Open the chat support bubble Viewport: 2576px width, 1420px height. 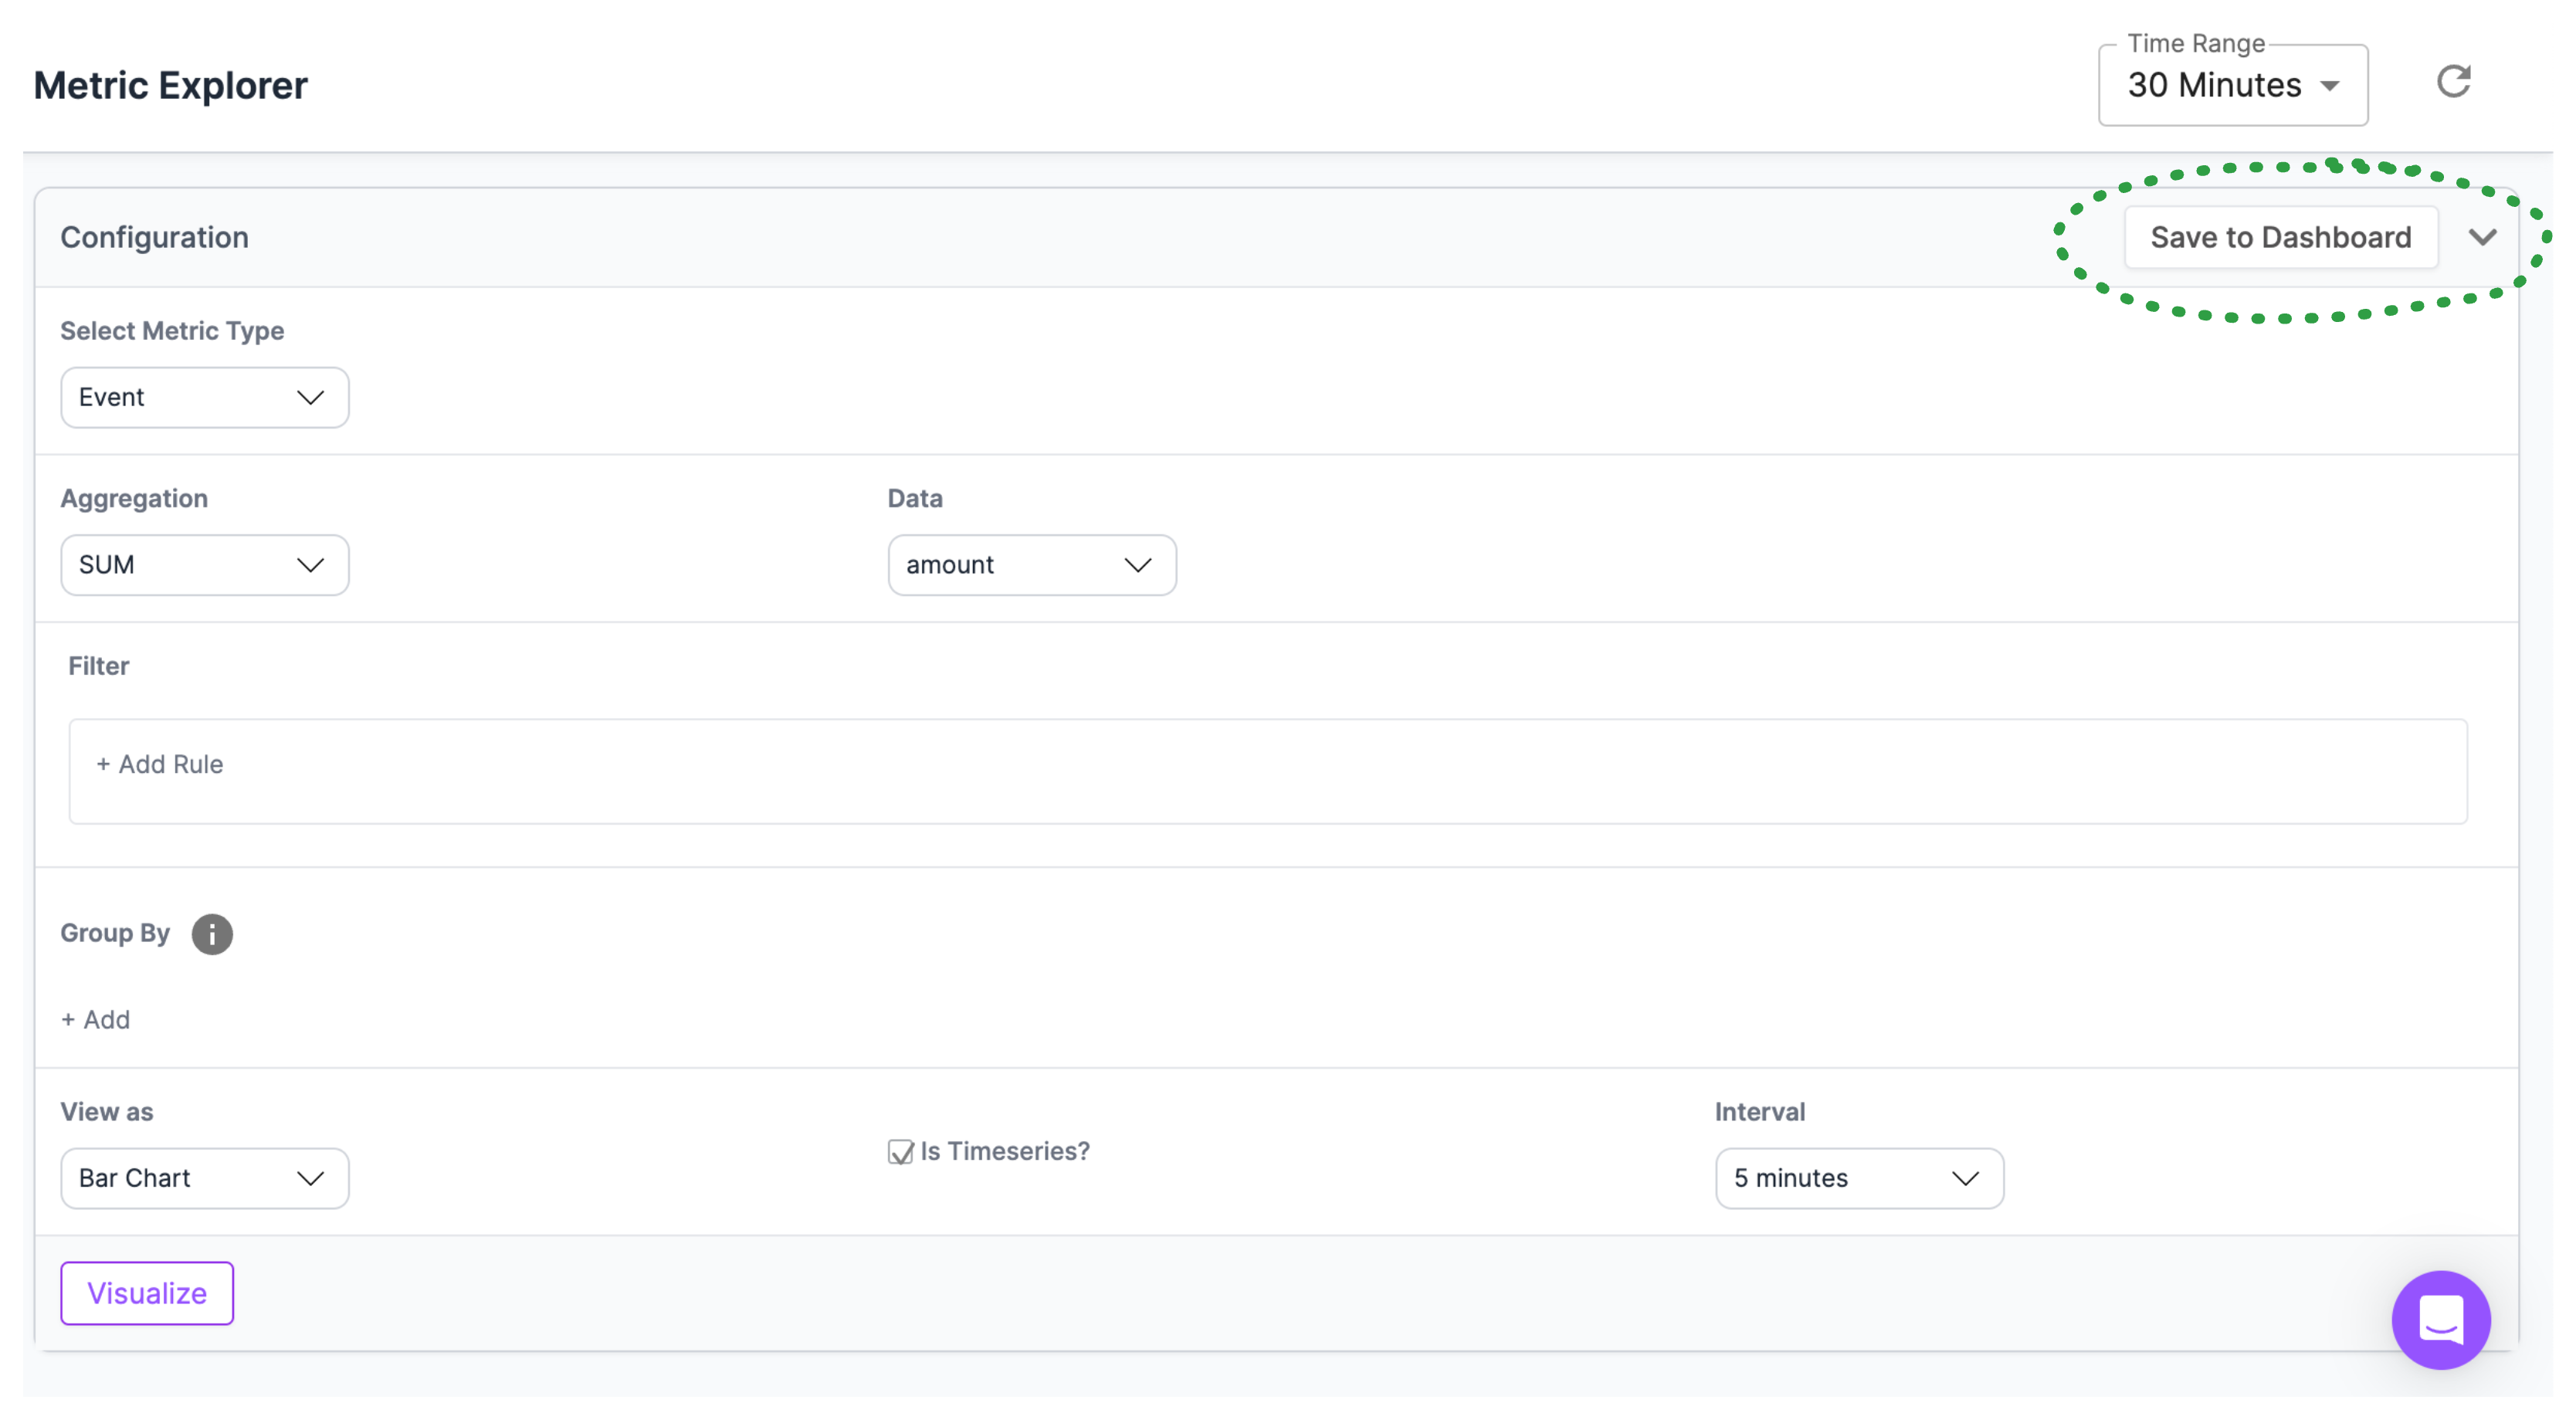[2440, 1319]
